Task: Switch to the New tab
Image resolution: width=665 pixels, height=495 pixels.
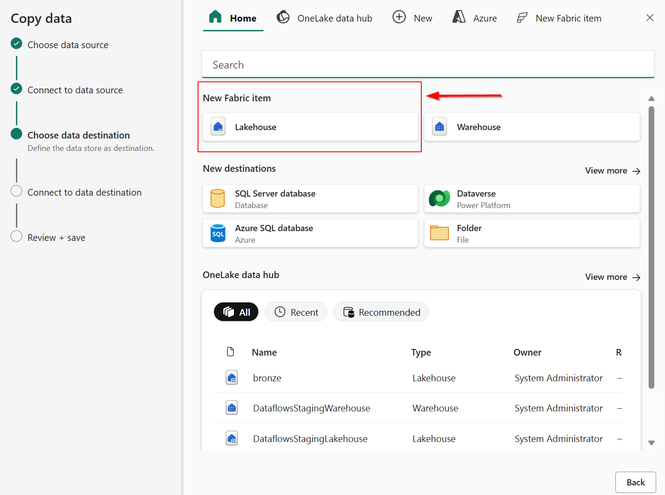Action: (x=412, y=18)
